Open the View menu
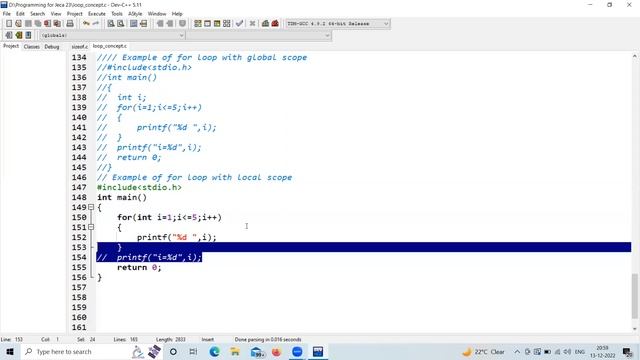Screen dimensions: 640x360 pos(56,14)
